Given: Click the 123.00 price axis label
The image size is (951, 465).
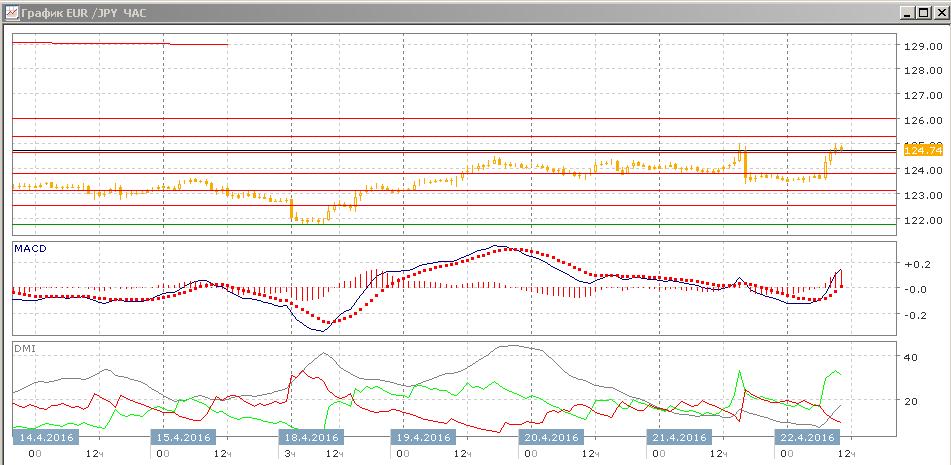Looking at the screenshot, I should tap(923, 195).
